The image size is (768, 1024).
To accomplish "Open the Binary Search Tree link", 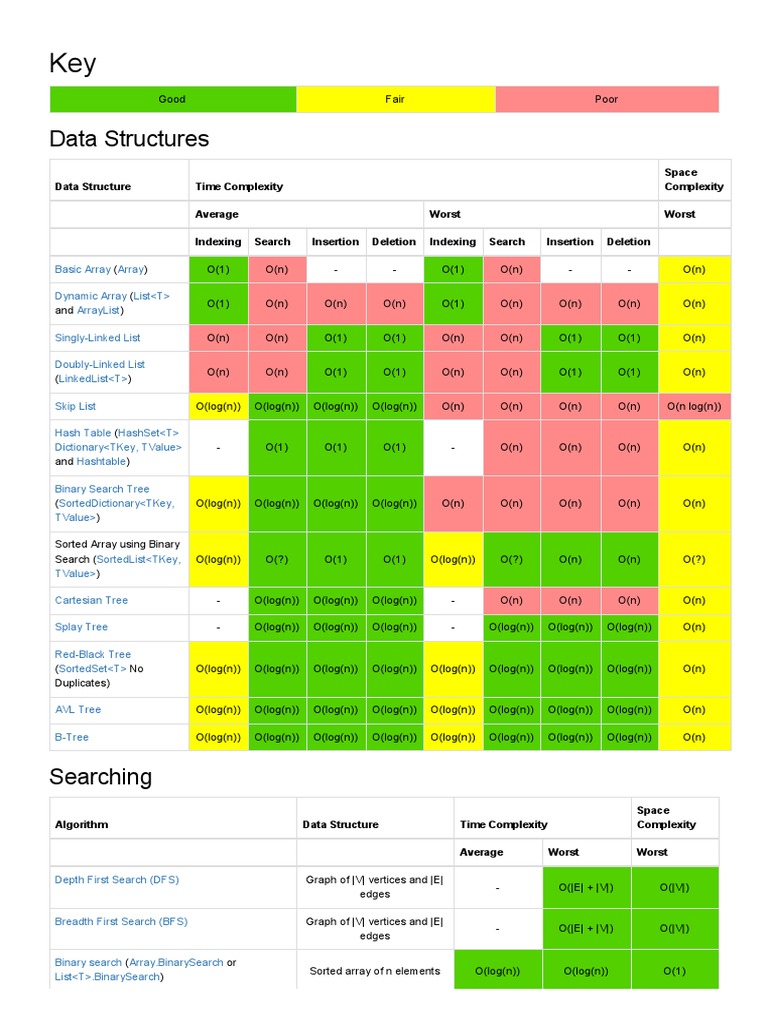I will (x=102, y=490).
